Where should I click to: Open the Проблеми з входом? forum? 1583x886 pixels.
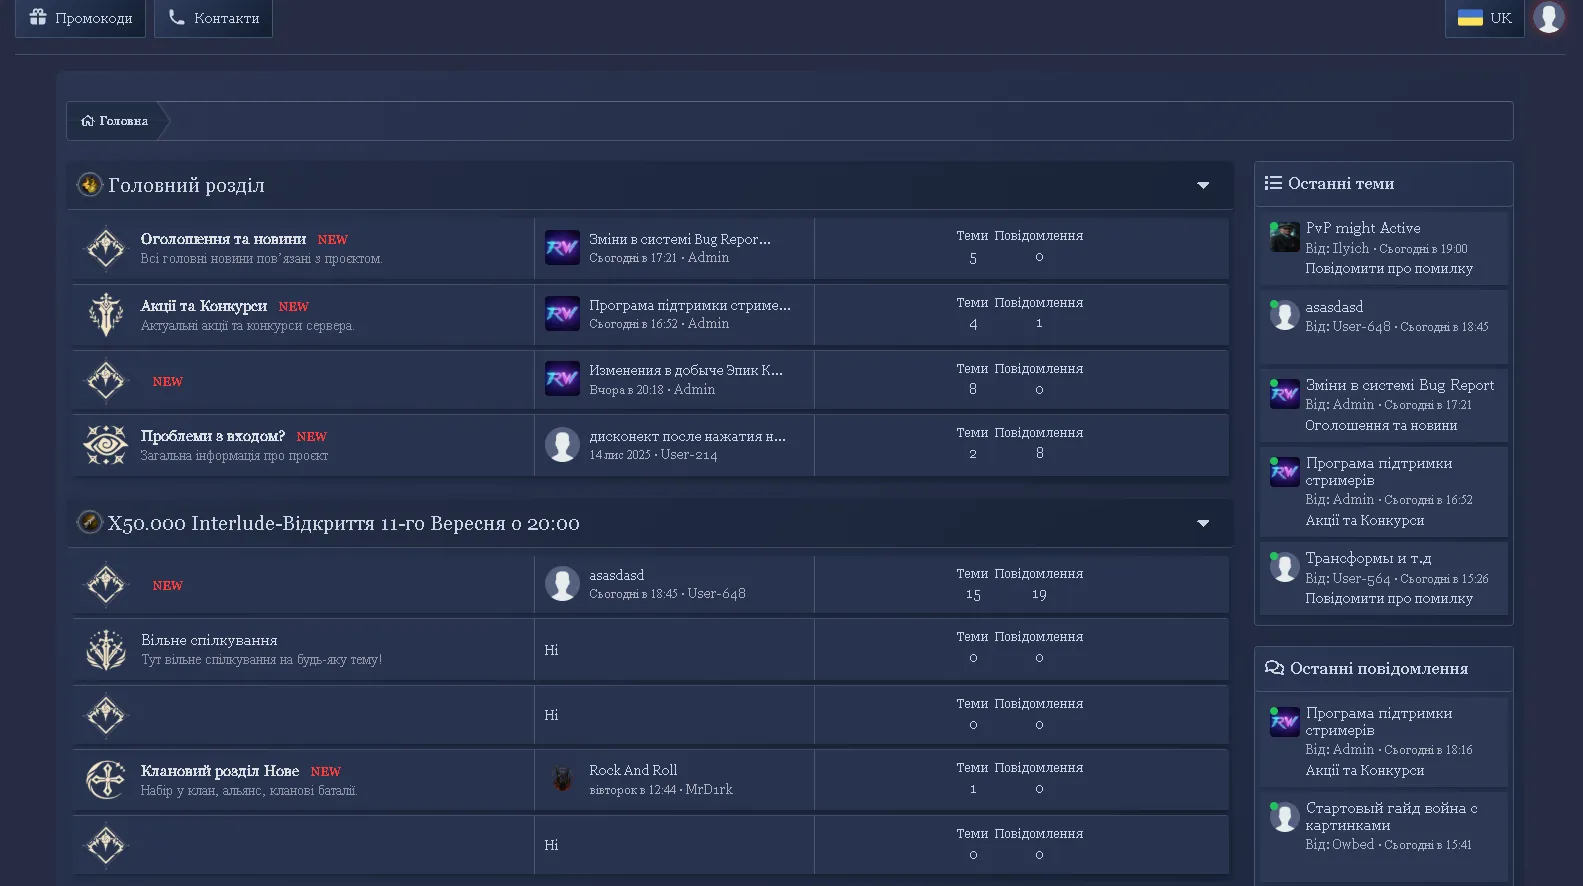pyautogui.click(x=212, y=436)
